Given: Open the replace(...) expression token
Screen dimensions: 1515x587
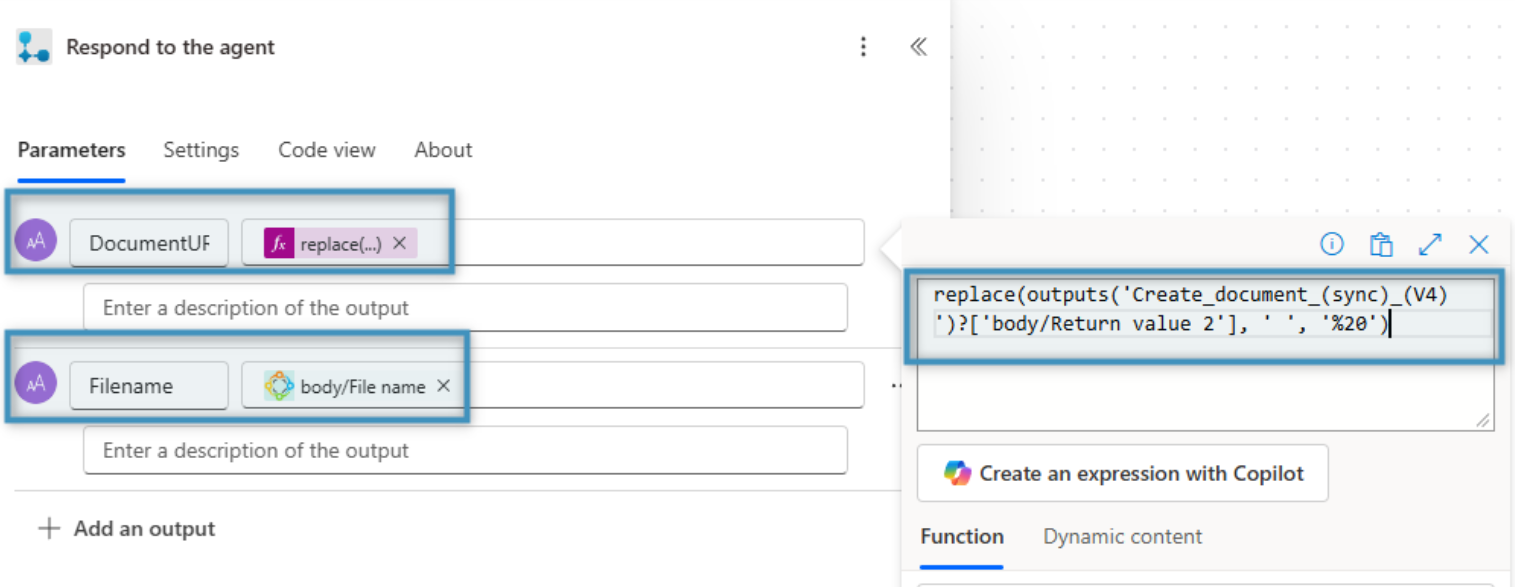Looking at the screenshot, I should coord(340,243).
